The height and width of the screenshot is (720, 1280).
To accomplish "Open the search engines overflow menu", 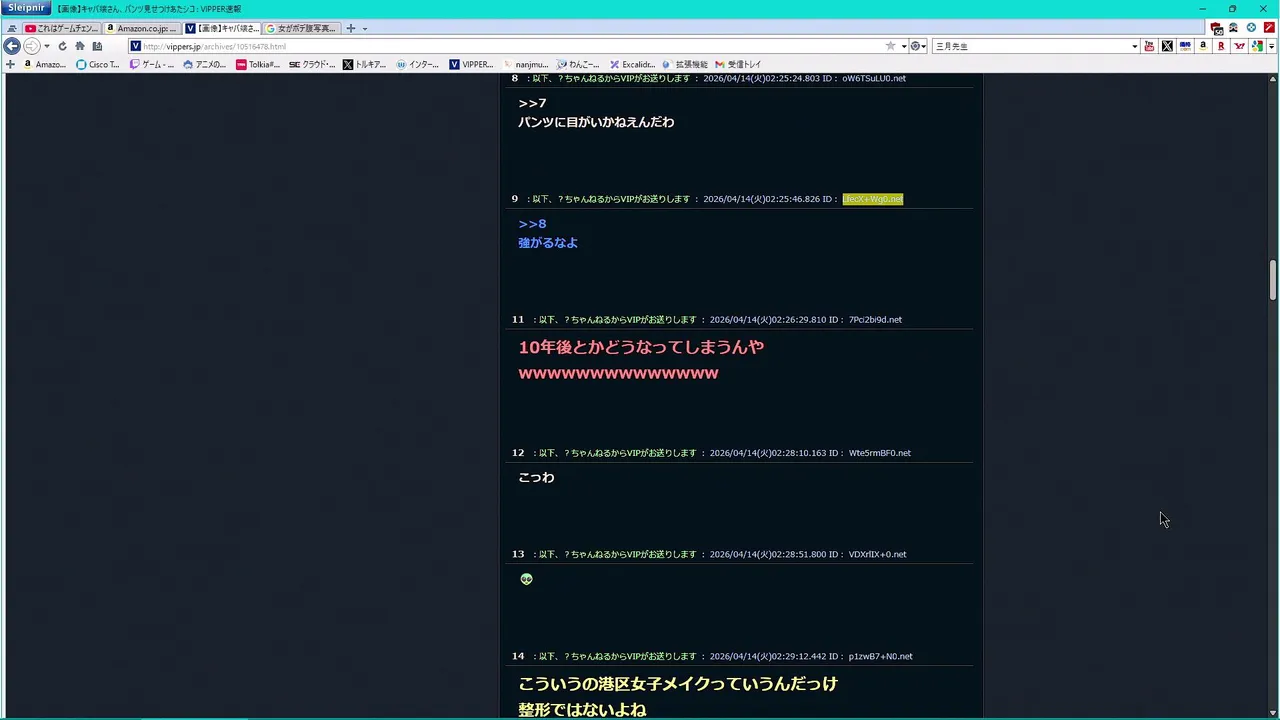I will click(1271, 46).
